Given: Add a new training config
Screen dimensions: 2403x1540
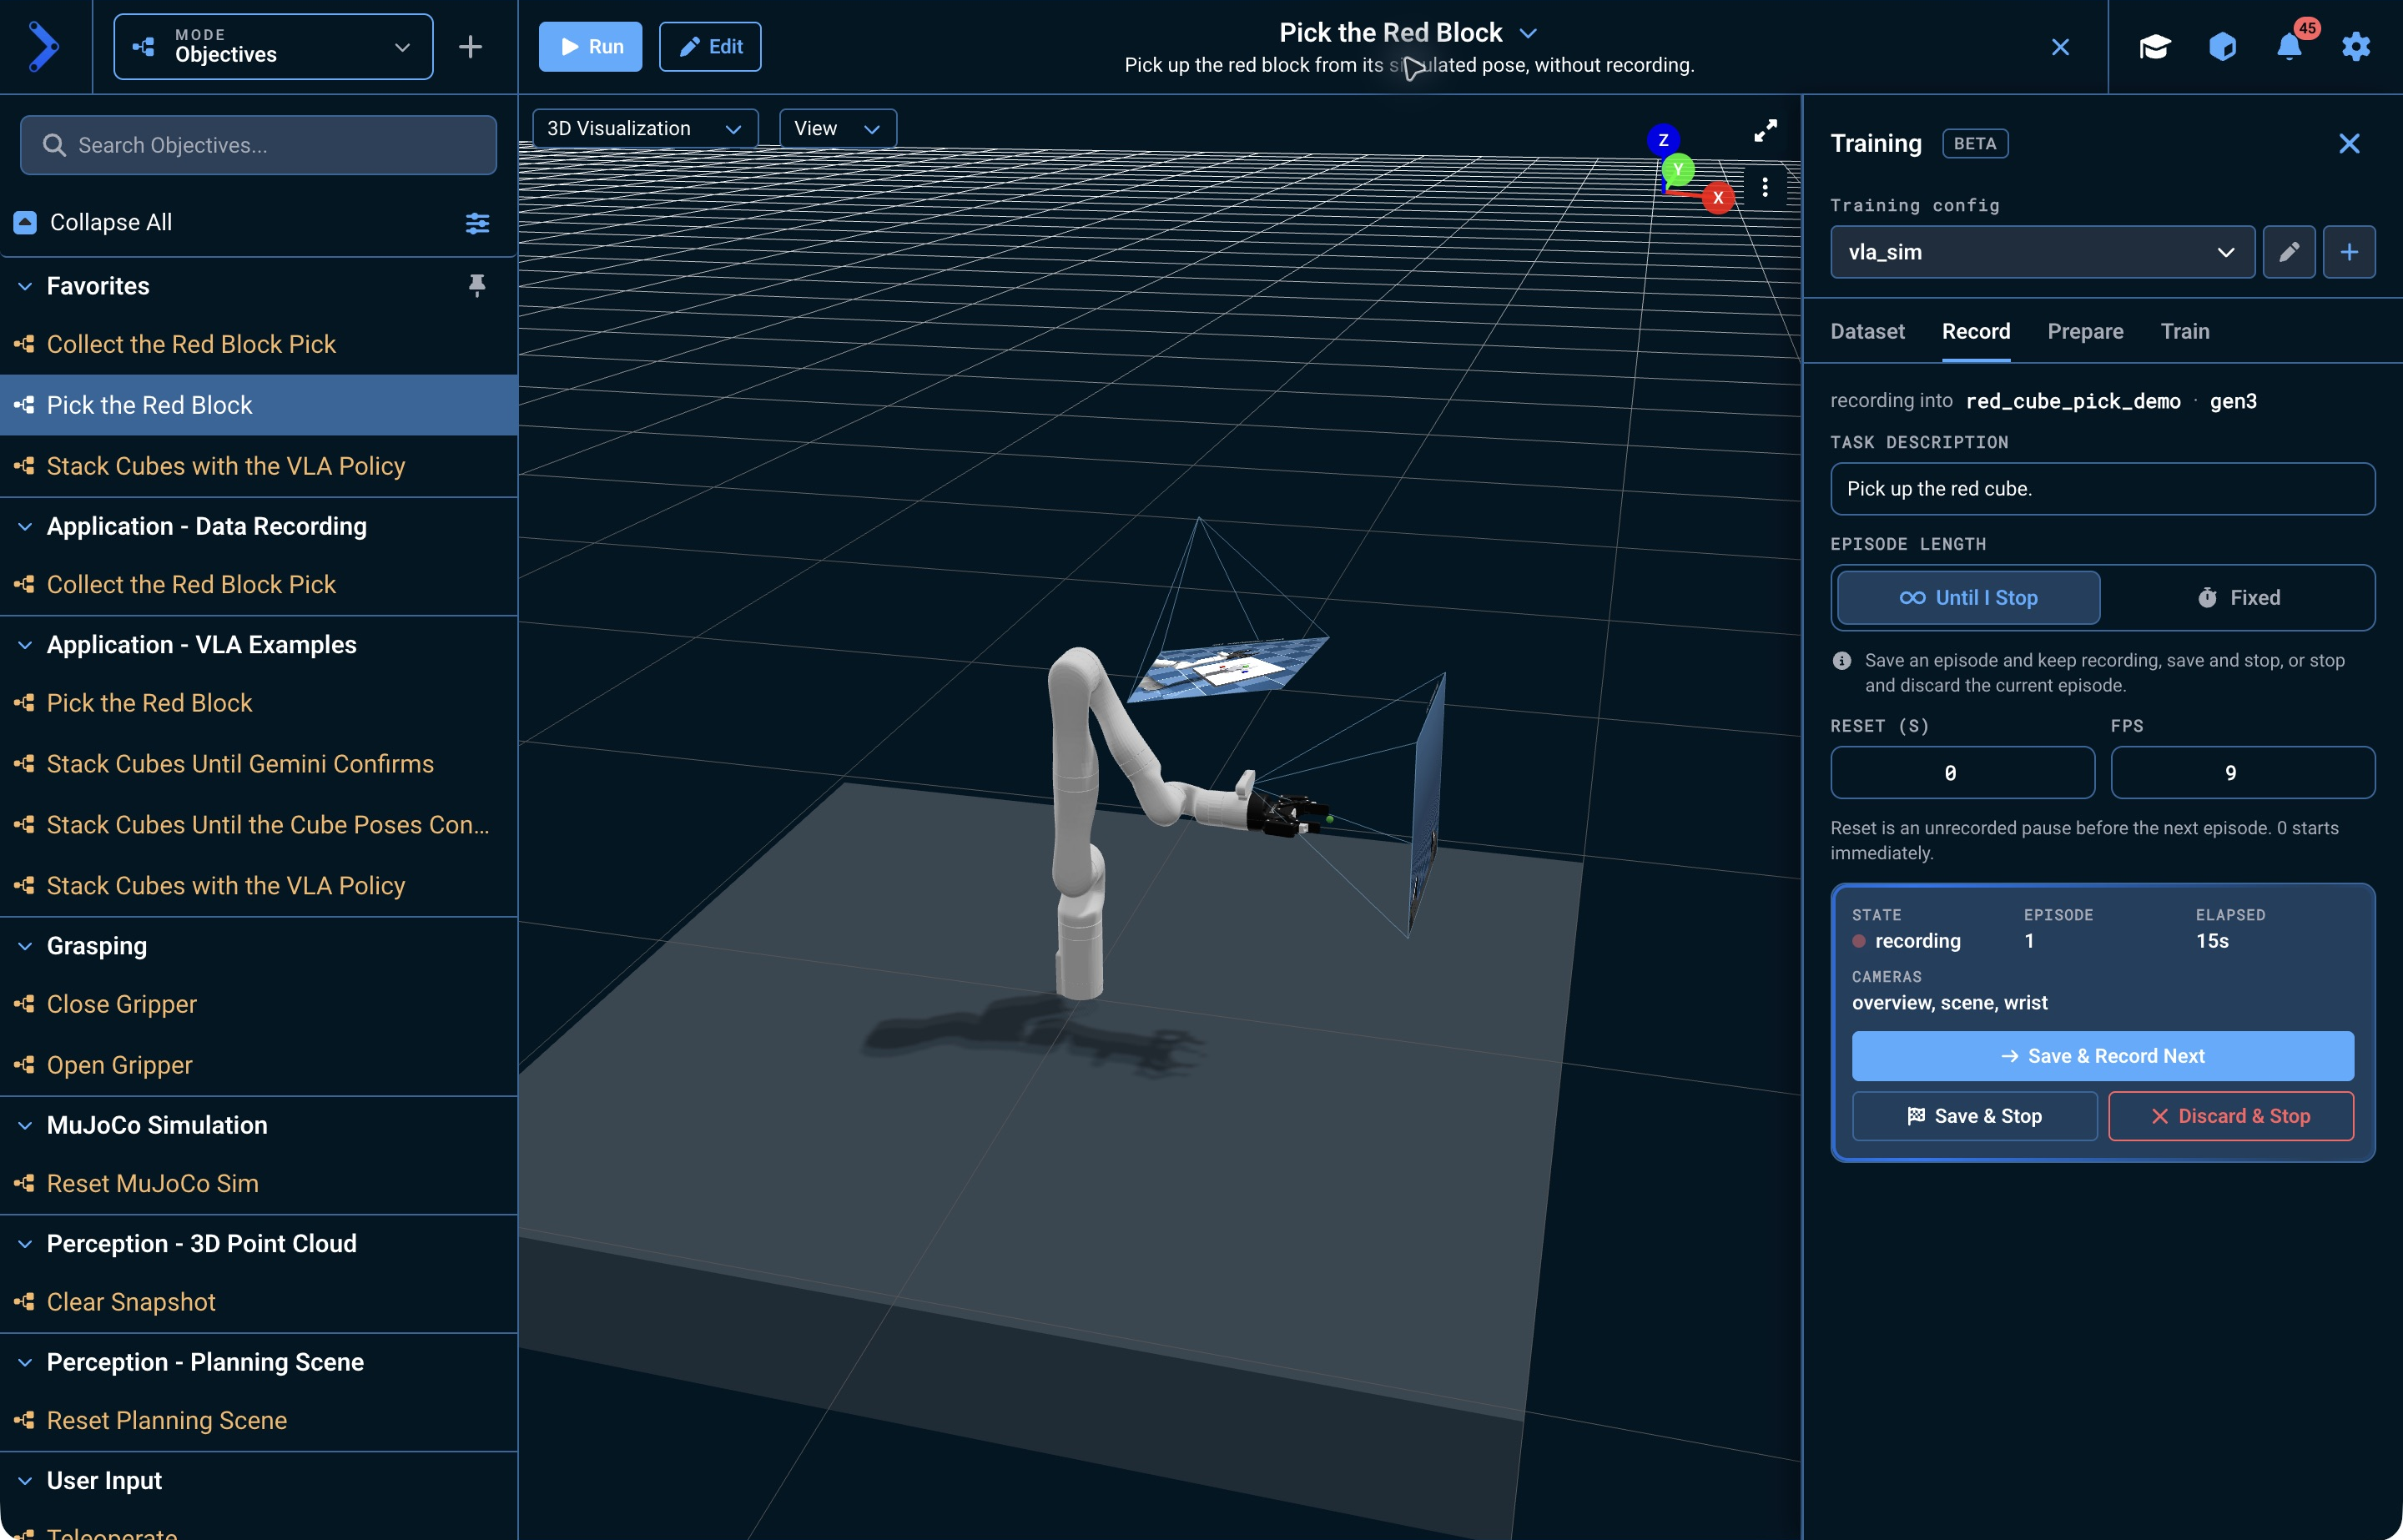Looking at the screenshot, I should coord(2349,252).
